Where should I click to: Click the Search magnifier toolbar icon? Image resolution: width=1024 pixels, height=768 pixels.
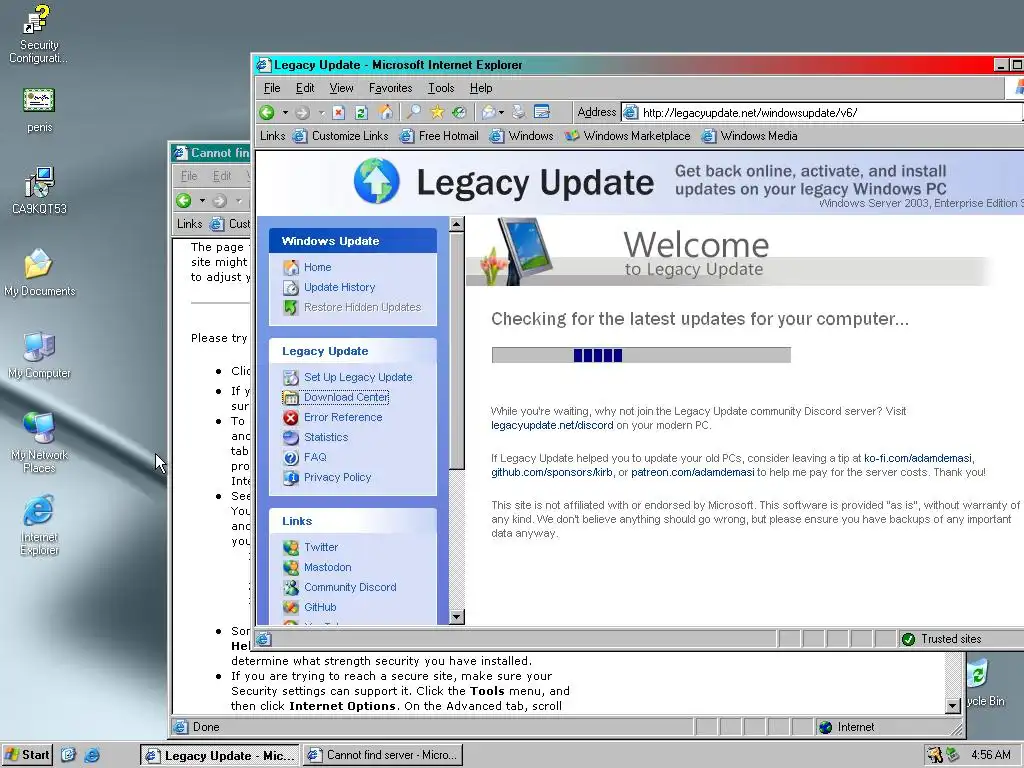pyautogui.click(x=413, y=112)
